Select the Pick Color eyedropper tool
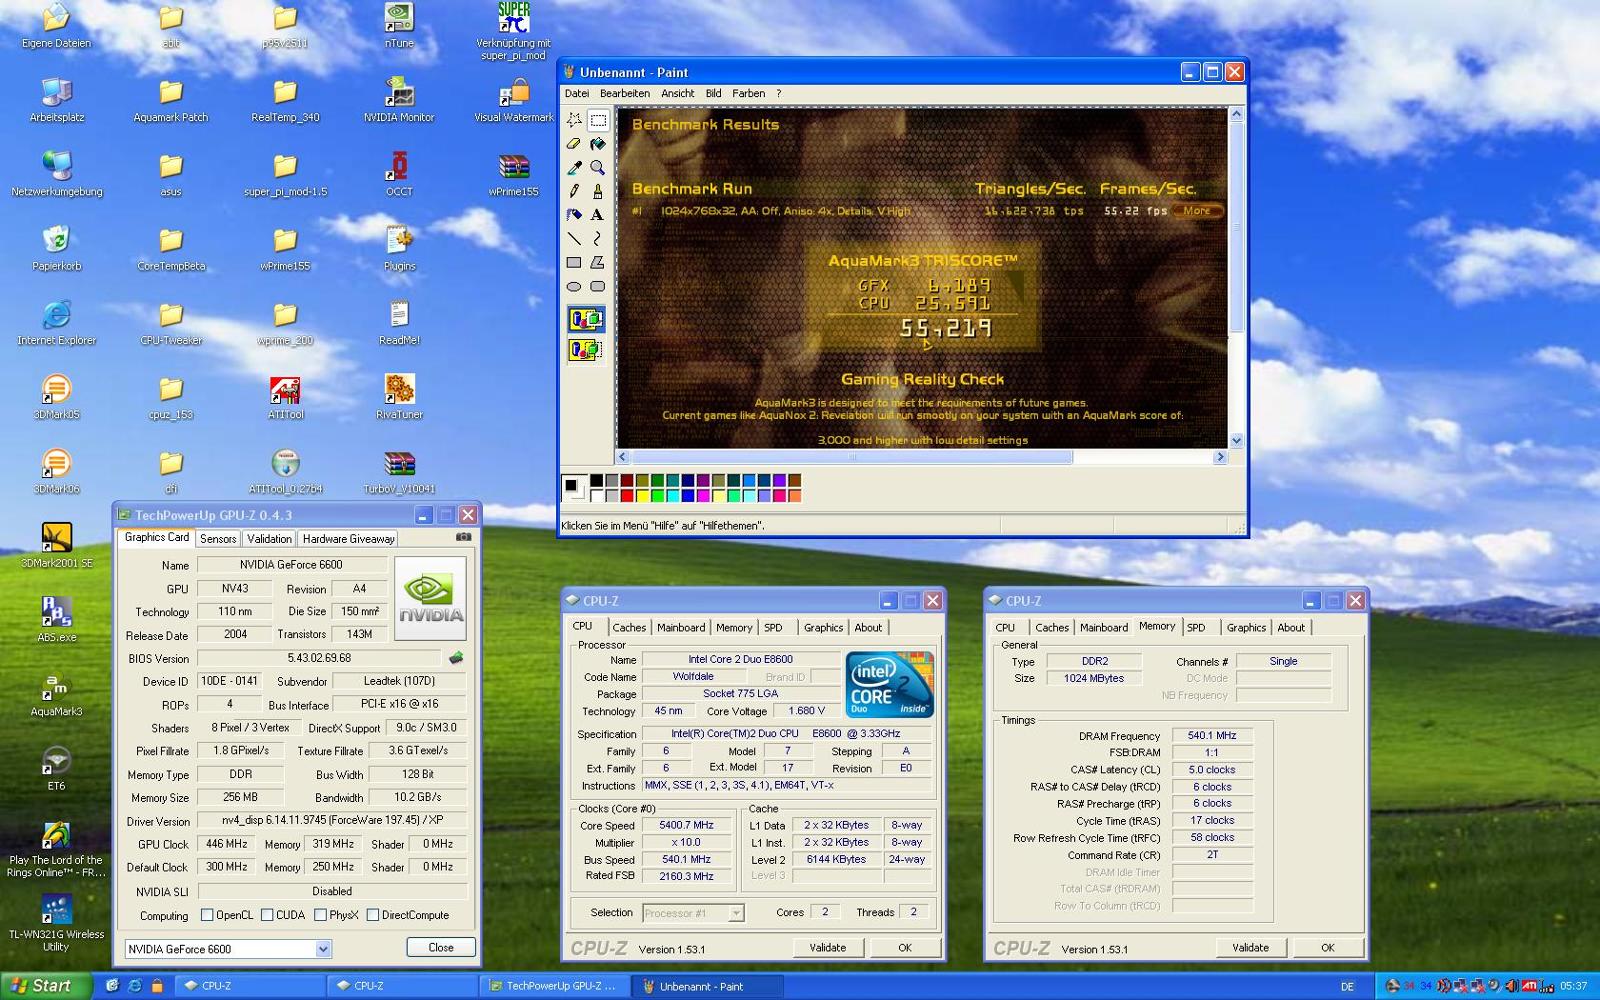 pyautogui.click(x=574, y=167)
